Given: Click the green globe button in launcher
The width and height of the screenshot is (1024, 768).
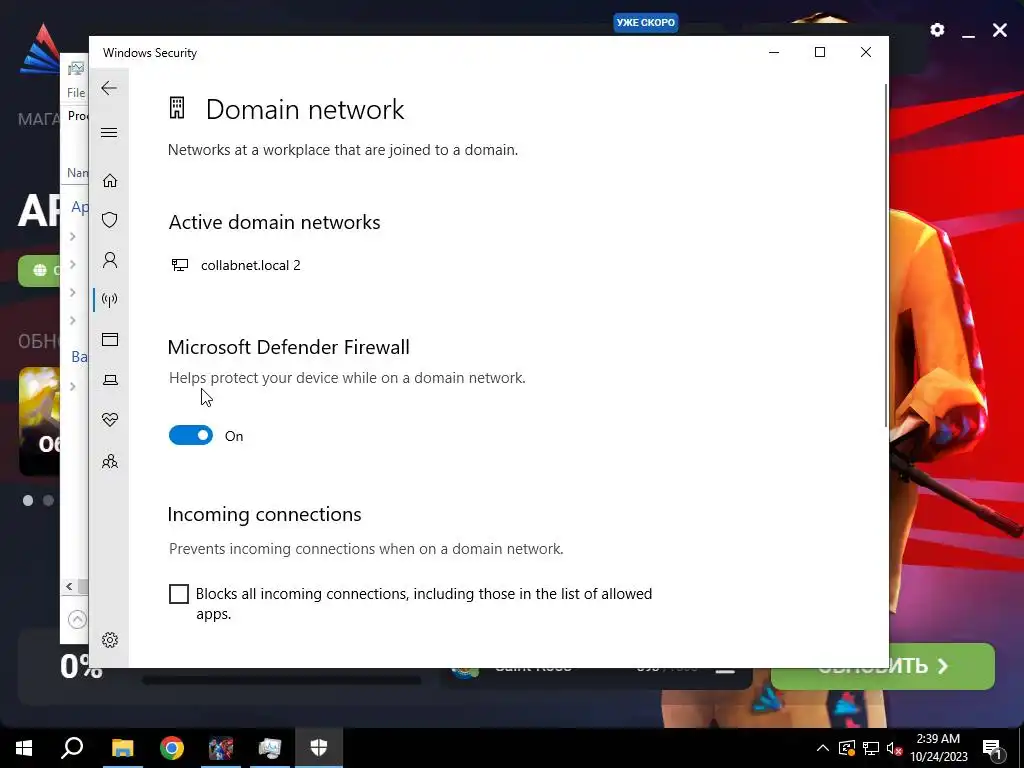Looking at the screenshot, I should [39, 270].
